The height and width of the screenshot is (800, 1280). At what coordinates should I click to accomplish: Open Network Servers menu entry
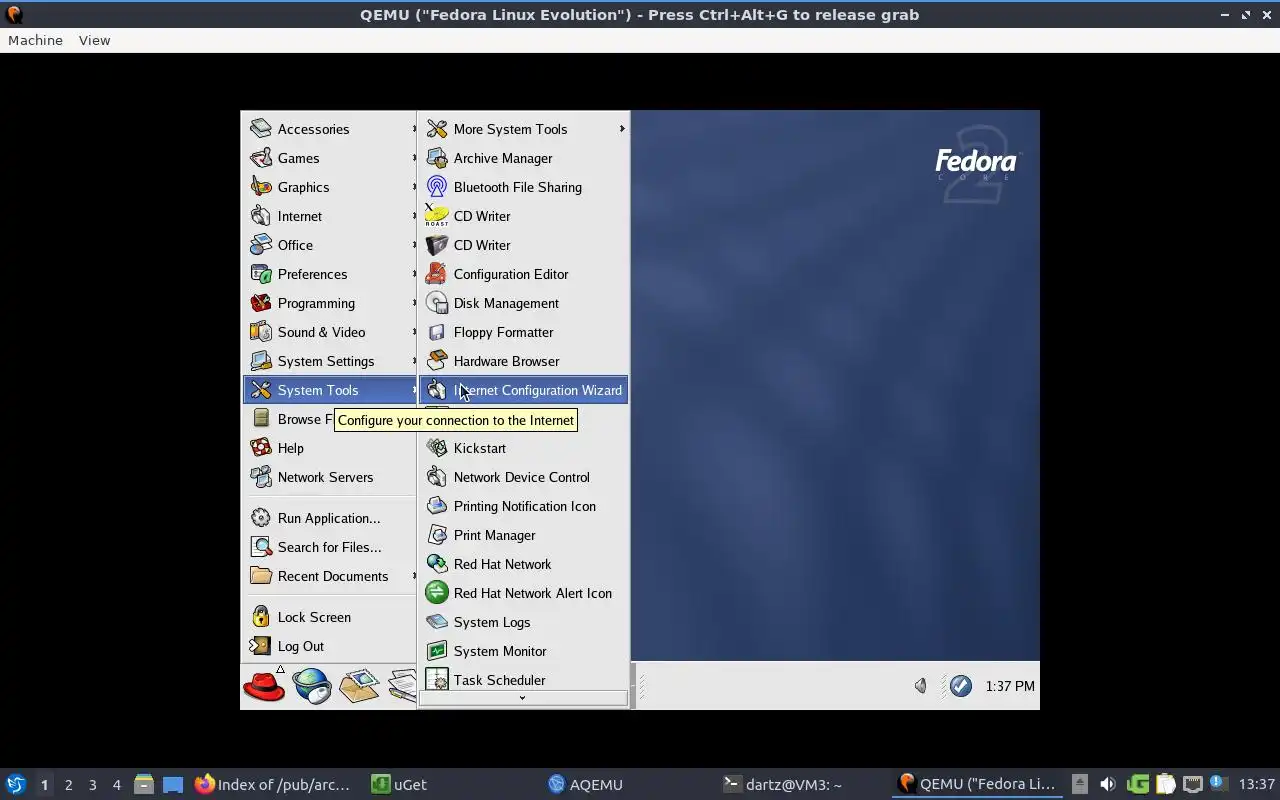click(x=330, y=477)
